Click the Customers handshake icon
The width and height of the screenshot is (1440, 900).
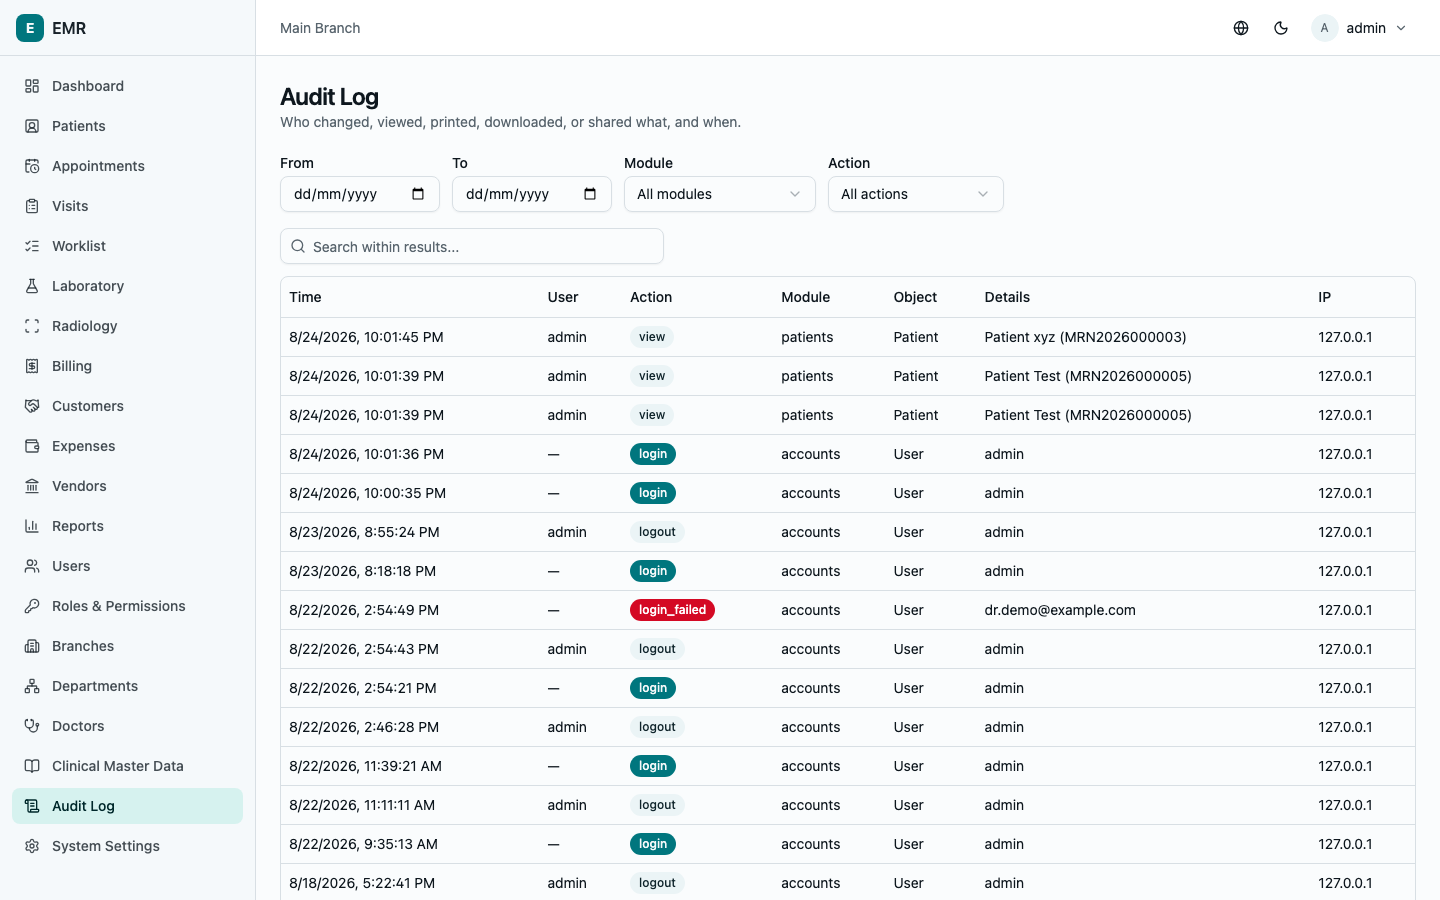32,406
